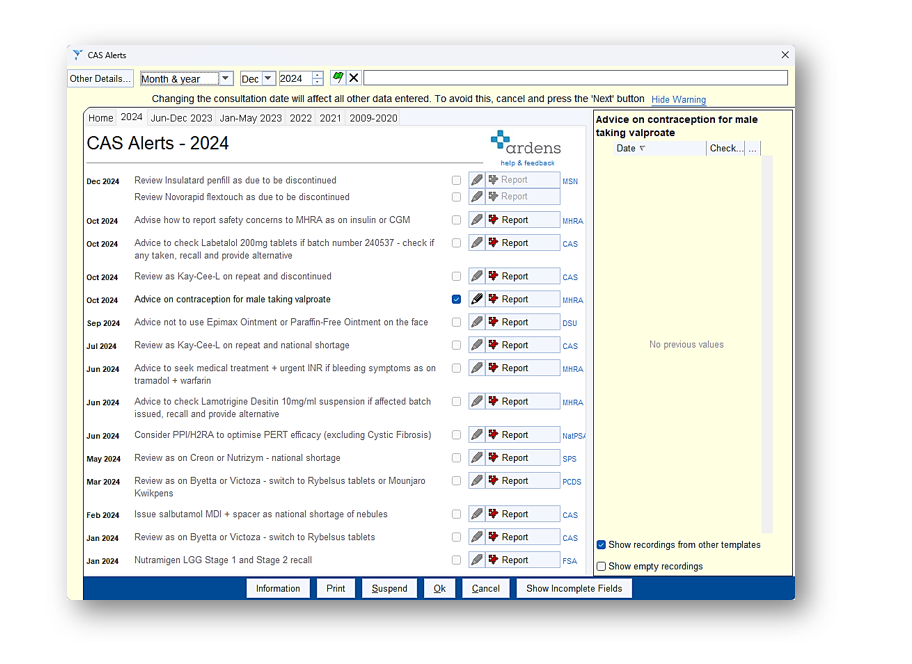Click pencil icon for Jan 2024 Rybelsus tablets row
This screenshot has height=664, width=912.
point(477,537)
